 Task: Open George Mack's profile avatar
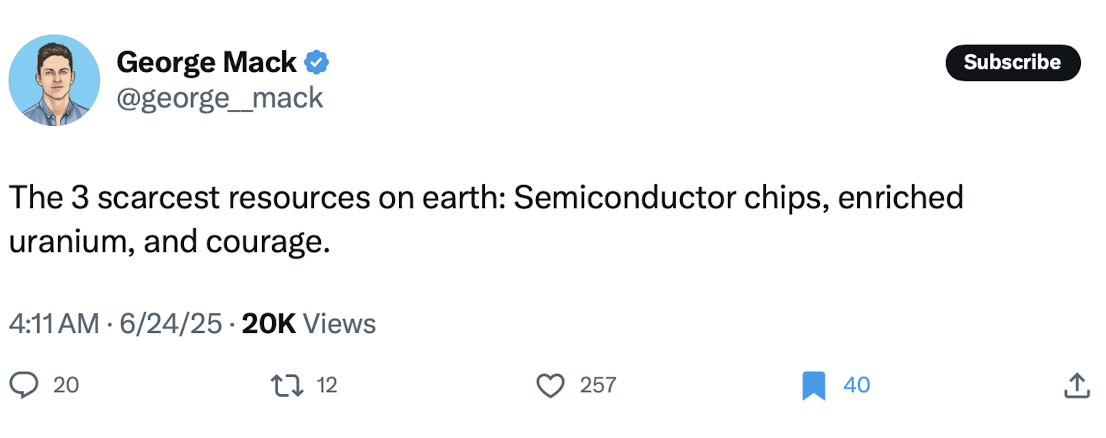point(55,80)
